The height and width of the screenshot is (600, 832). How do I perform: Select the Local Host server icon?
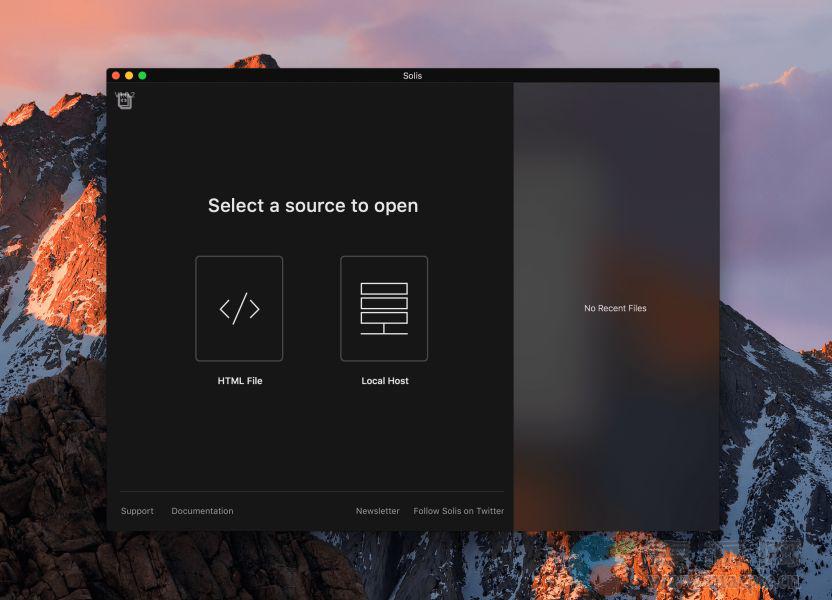[384, 308]
